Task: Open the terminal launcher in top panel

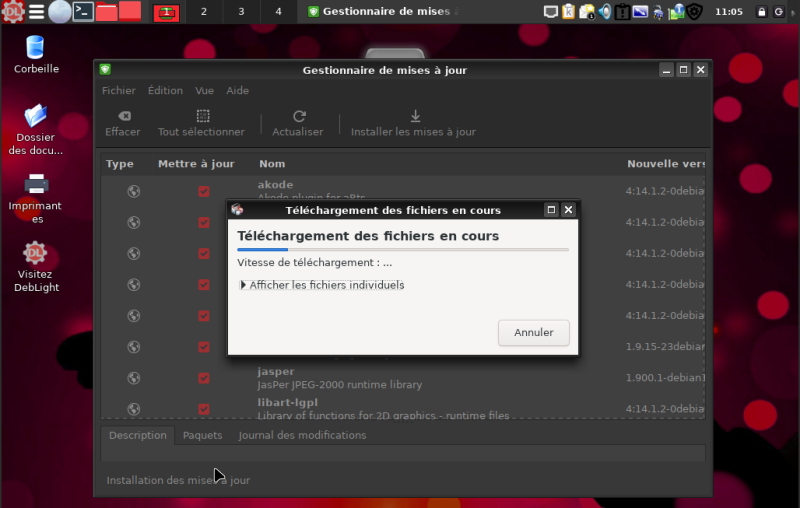Action: pyautogui.click(x=84, y=12)
